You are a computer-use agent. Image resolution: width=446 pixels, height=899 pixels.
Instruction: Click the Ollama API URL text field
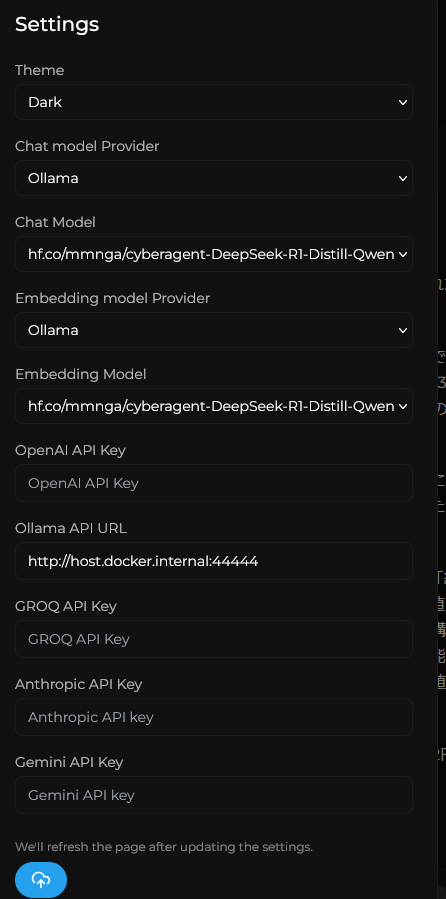(214, 561)
